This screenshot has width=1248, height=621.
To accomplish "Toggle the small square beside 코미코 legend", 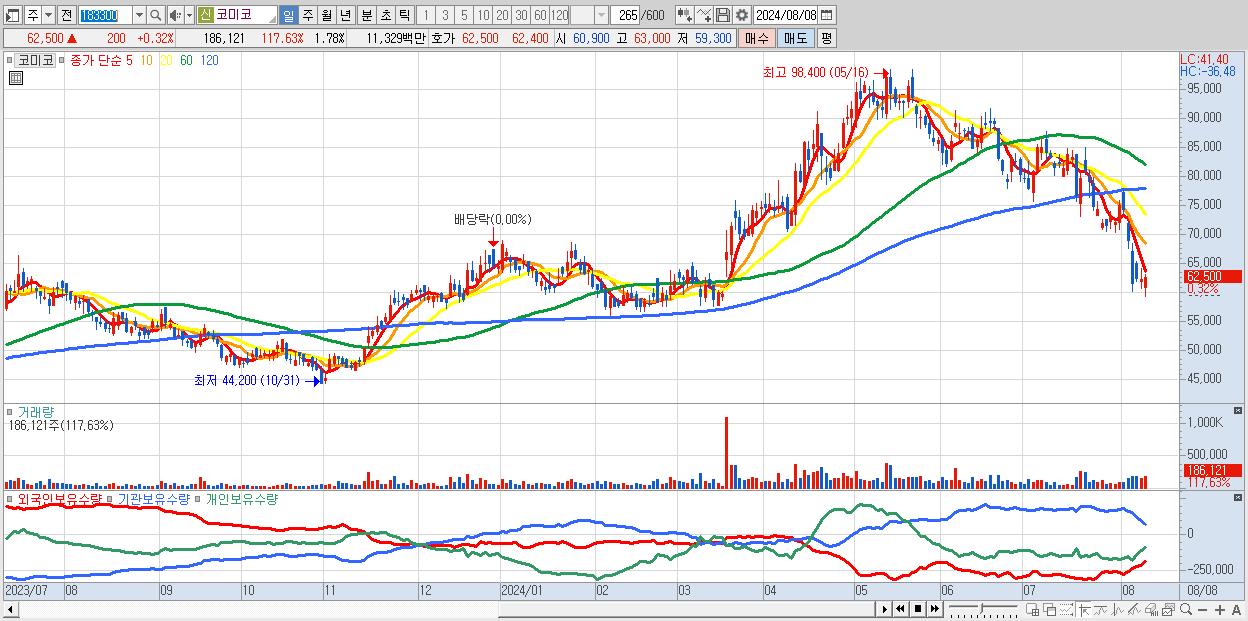I will (8, 61).
